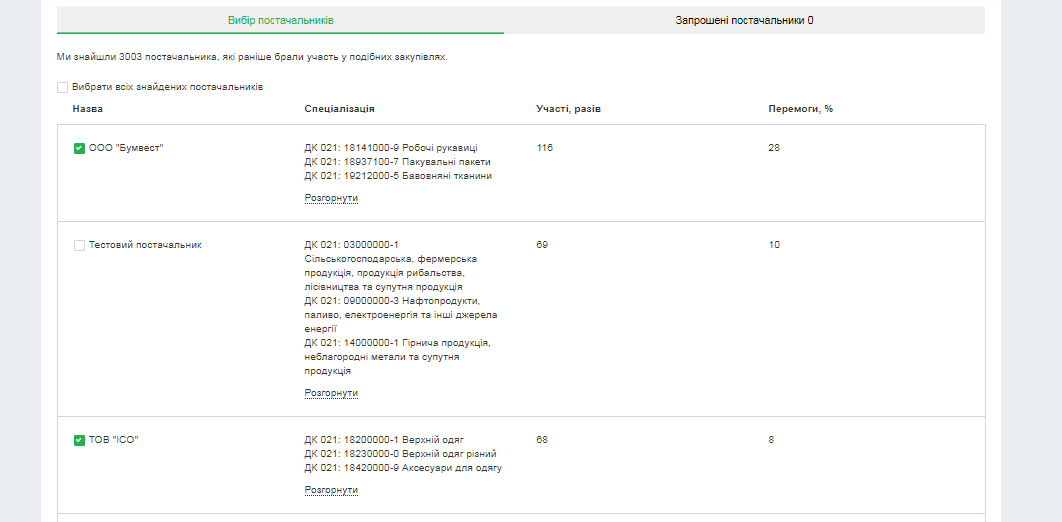The height and width of the screenshot is (522, 1062).
Task: Select the ТОВ "ICO" supplier name
Action: 113,440
